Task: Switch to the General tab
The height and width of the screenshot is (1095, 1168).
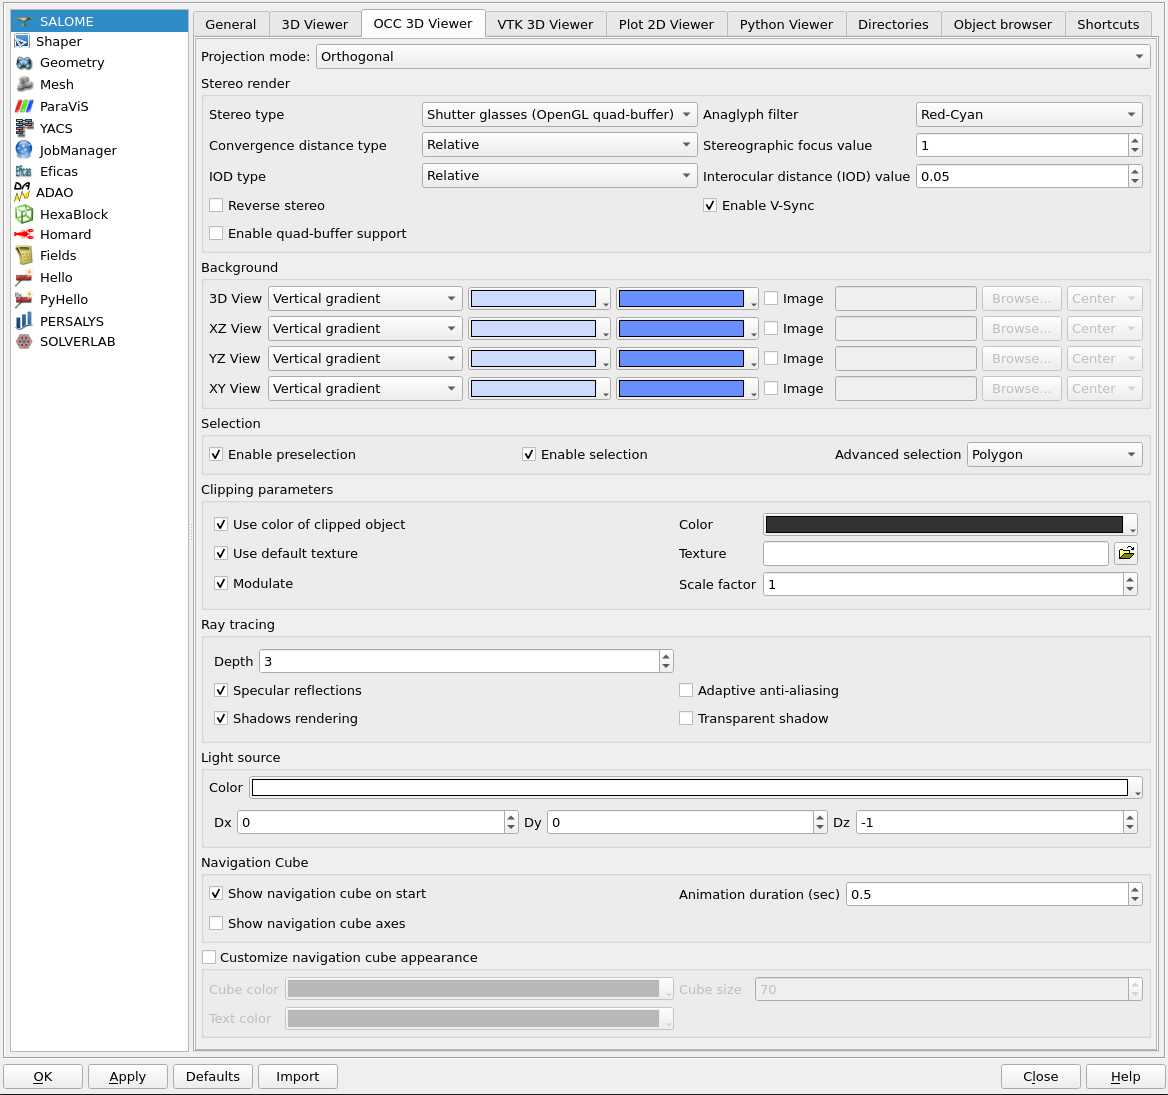Action: tap(231, 25)
